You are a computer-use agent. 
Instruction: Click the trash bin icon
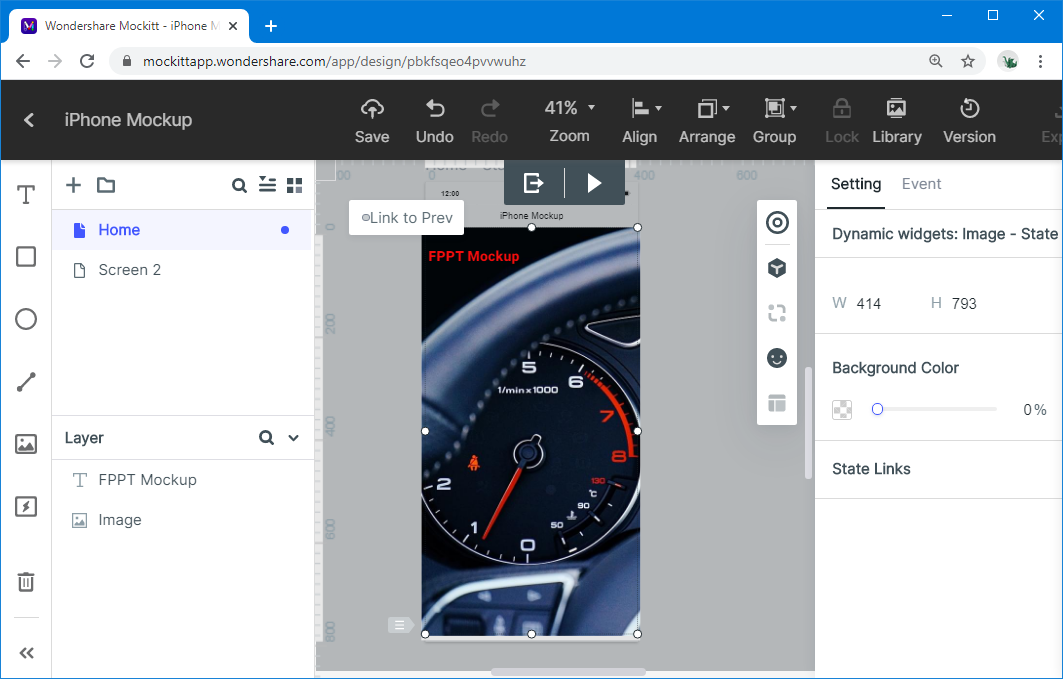pos(26,581)
